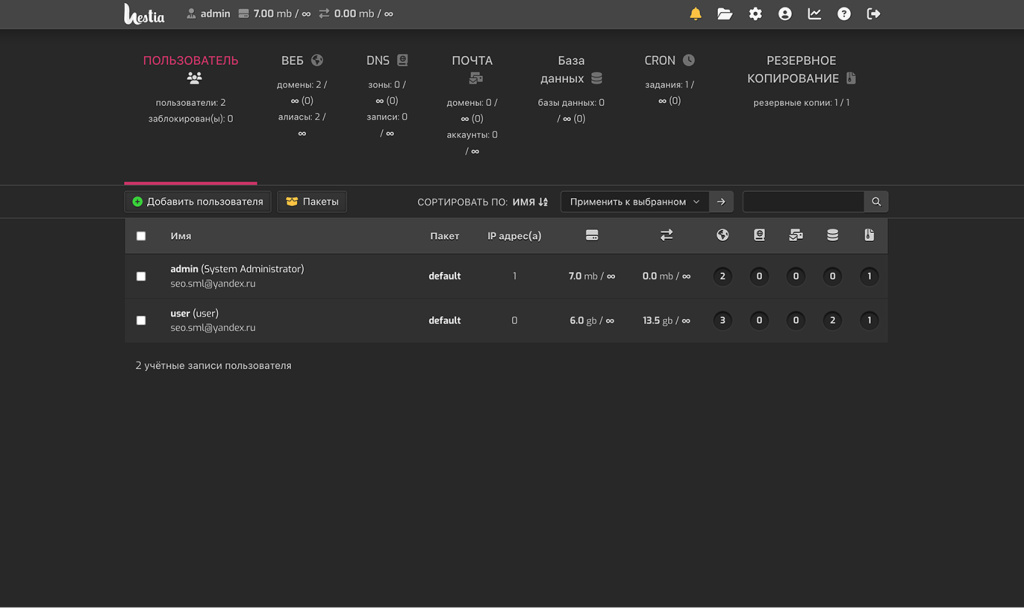
Task: Toggle the select-all checkbox in table header
Action: coord(141,236)
